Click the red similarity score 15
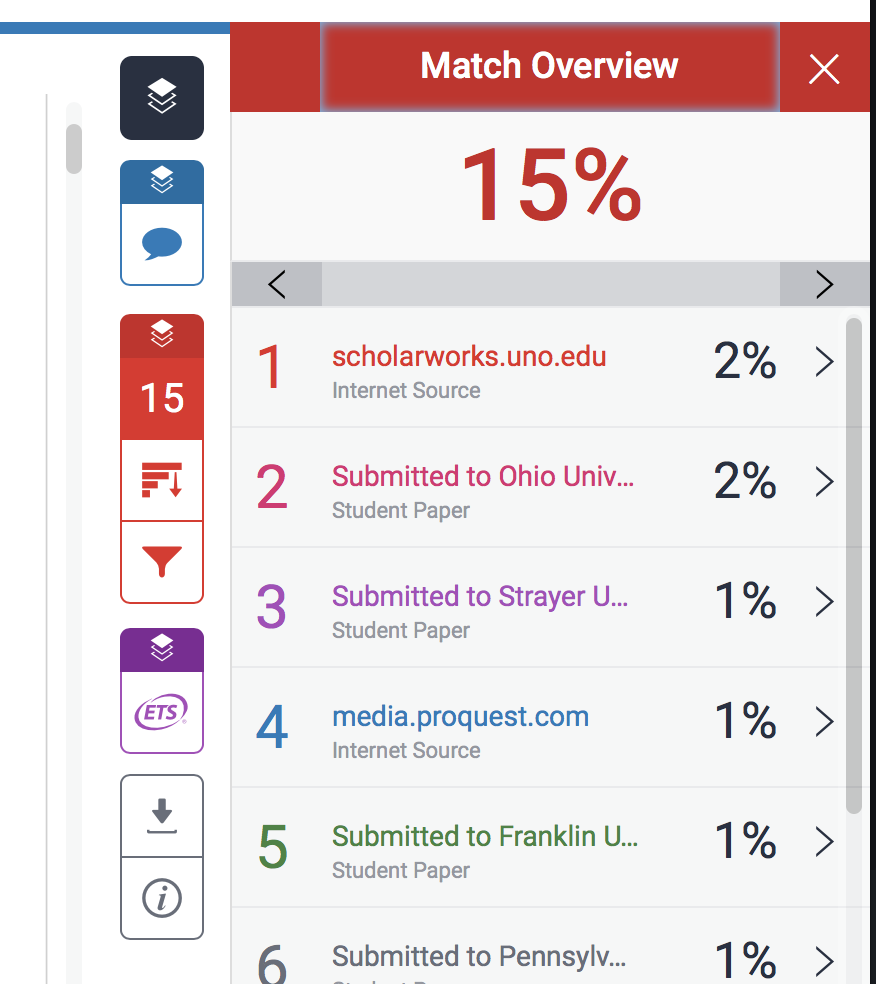 162,398
